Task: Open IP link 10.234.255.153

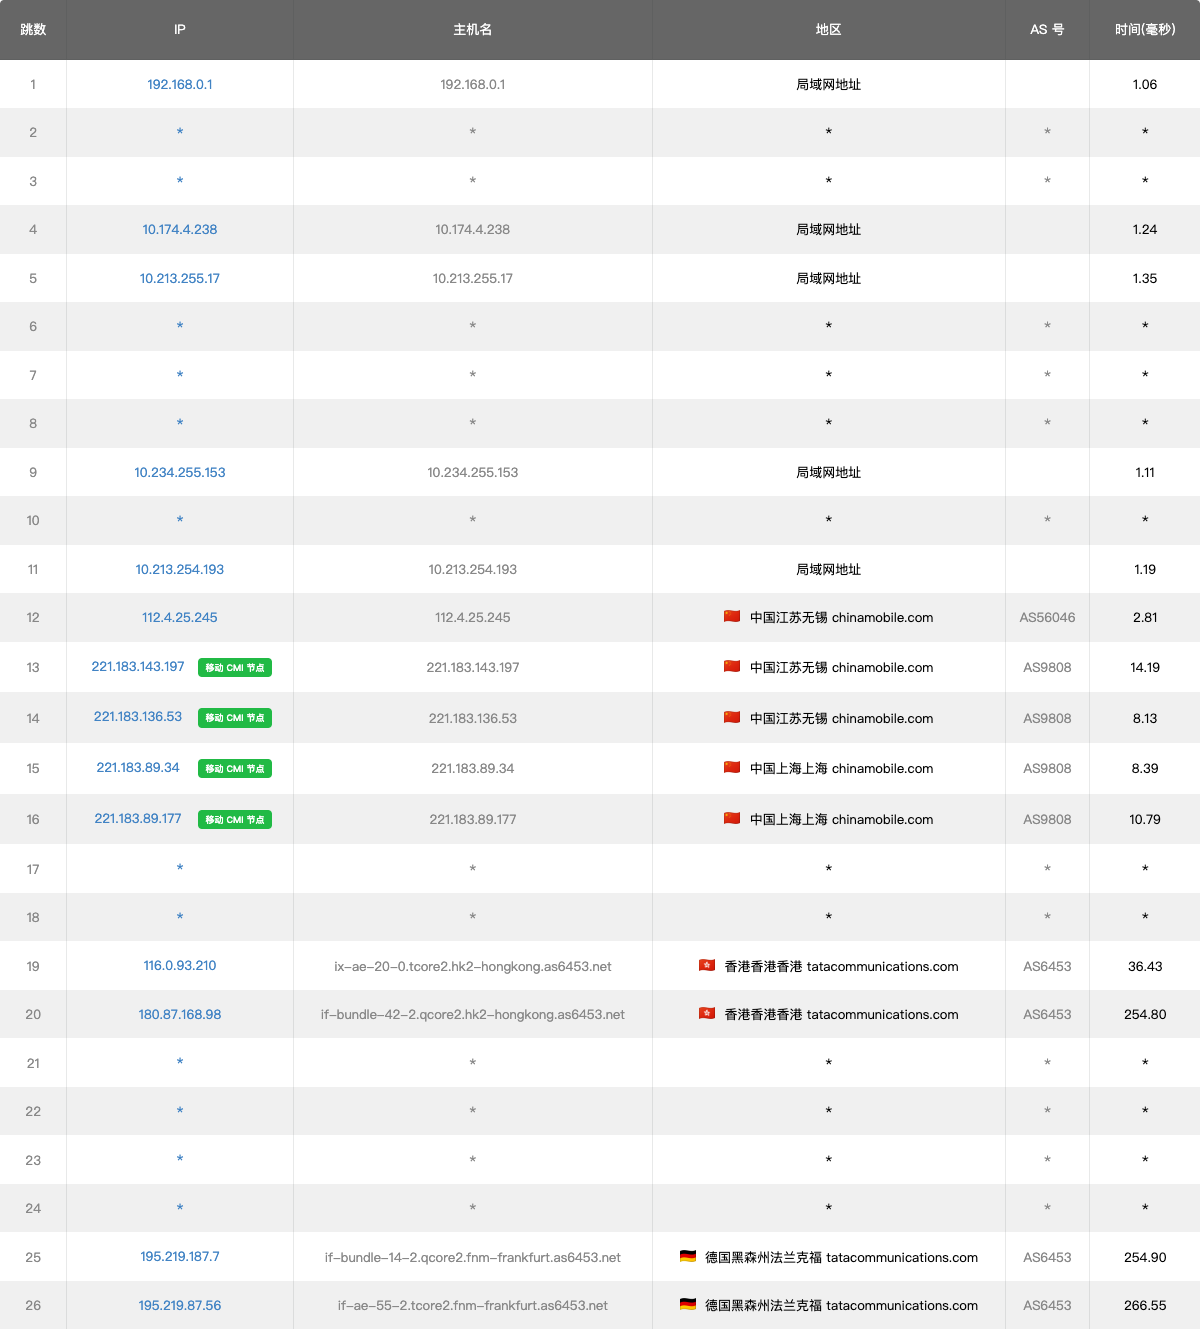Action: pyautogui.click(x=180, y=472)
